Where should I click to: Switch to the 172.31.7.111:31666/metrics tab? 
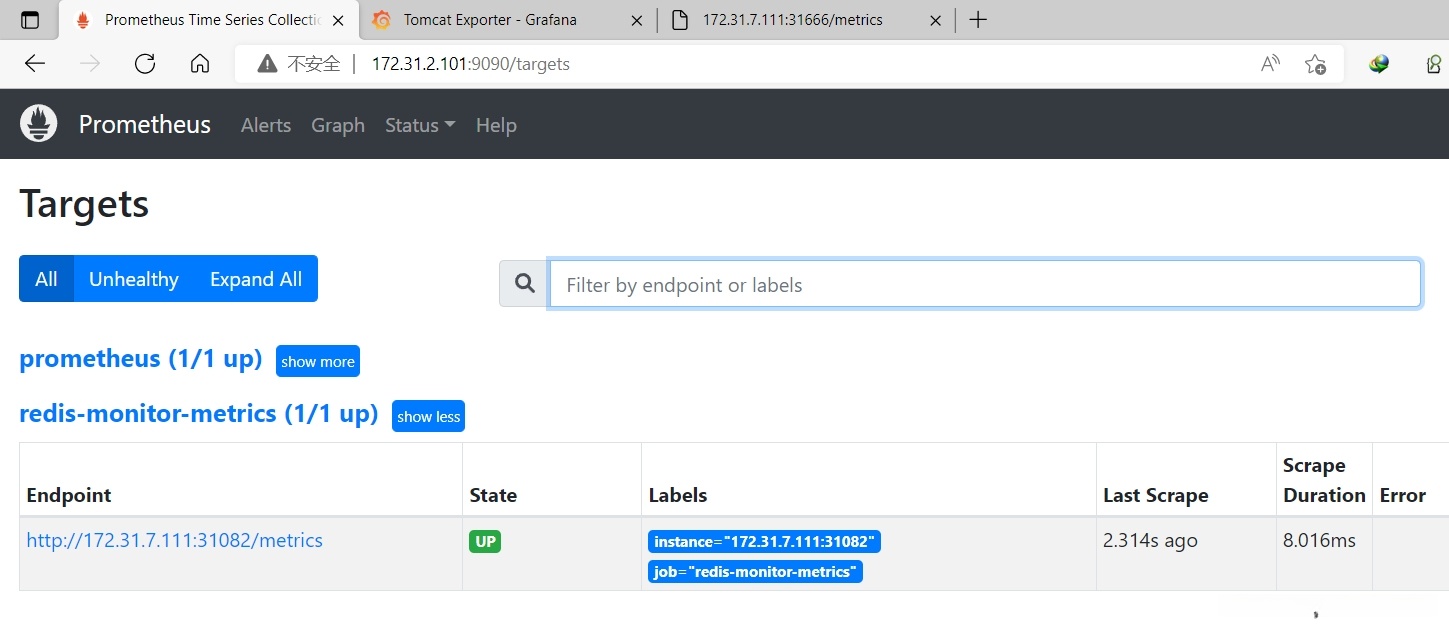[806, 20]
